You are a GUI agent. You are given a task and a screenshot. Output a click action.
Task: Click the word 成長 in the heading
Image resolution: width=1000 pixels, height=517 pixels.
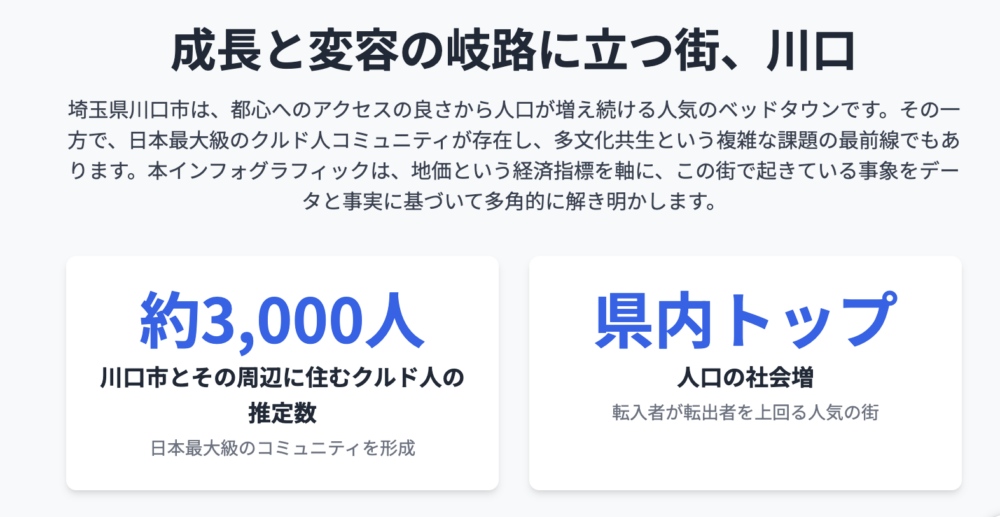(216, 53)
